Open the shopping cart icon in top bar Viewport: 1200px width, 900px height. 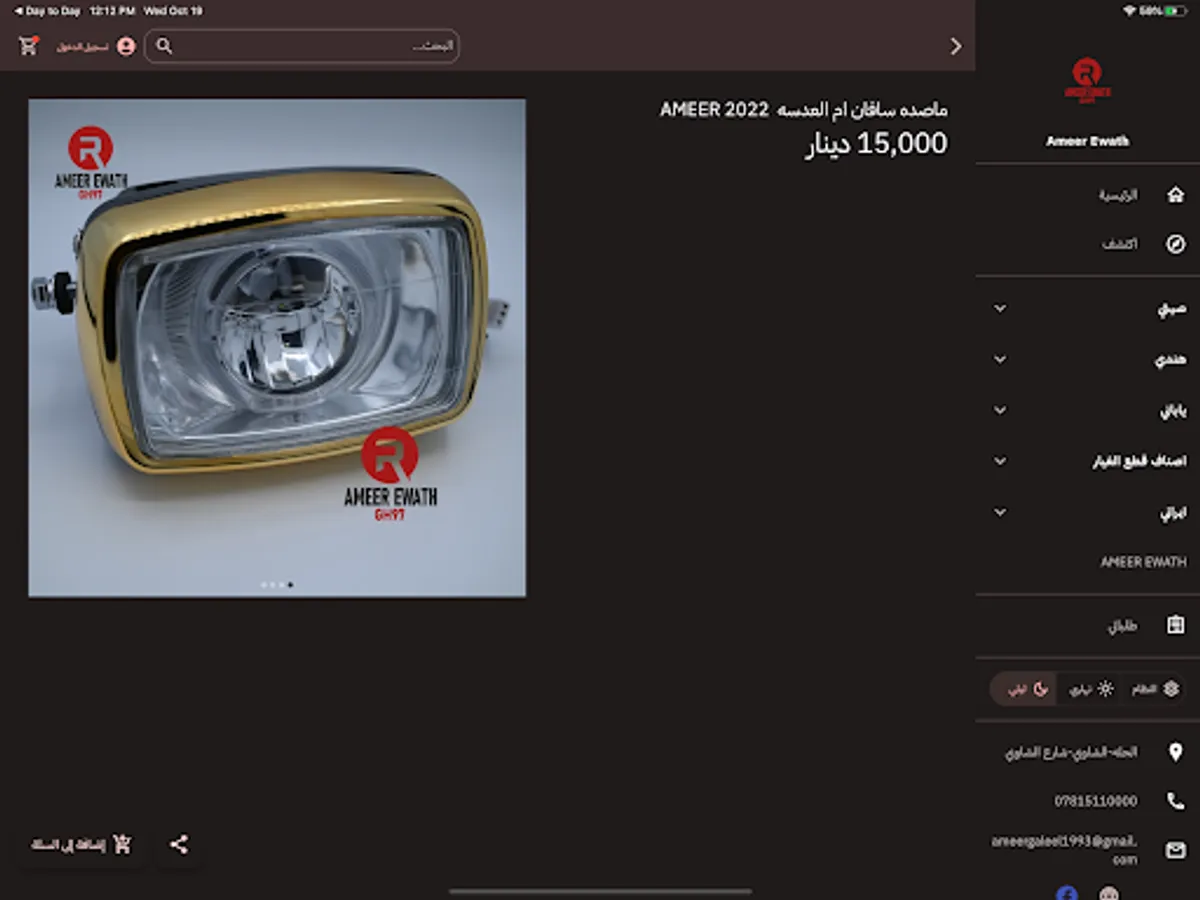[28, 45]
